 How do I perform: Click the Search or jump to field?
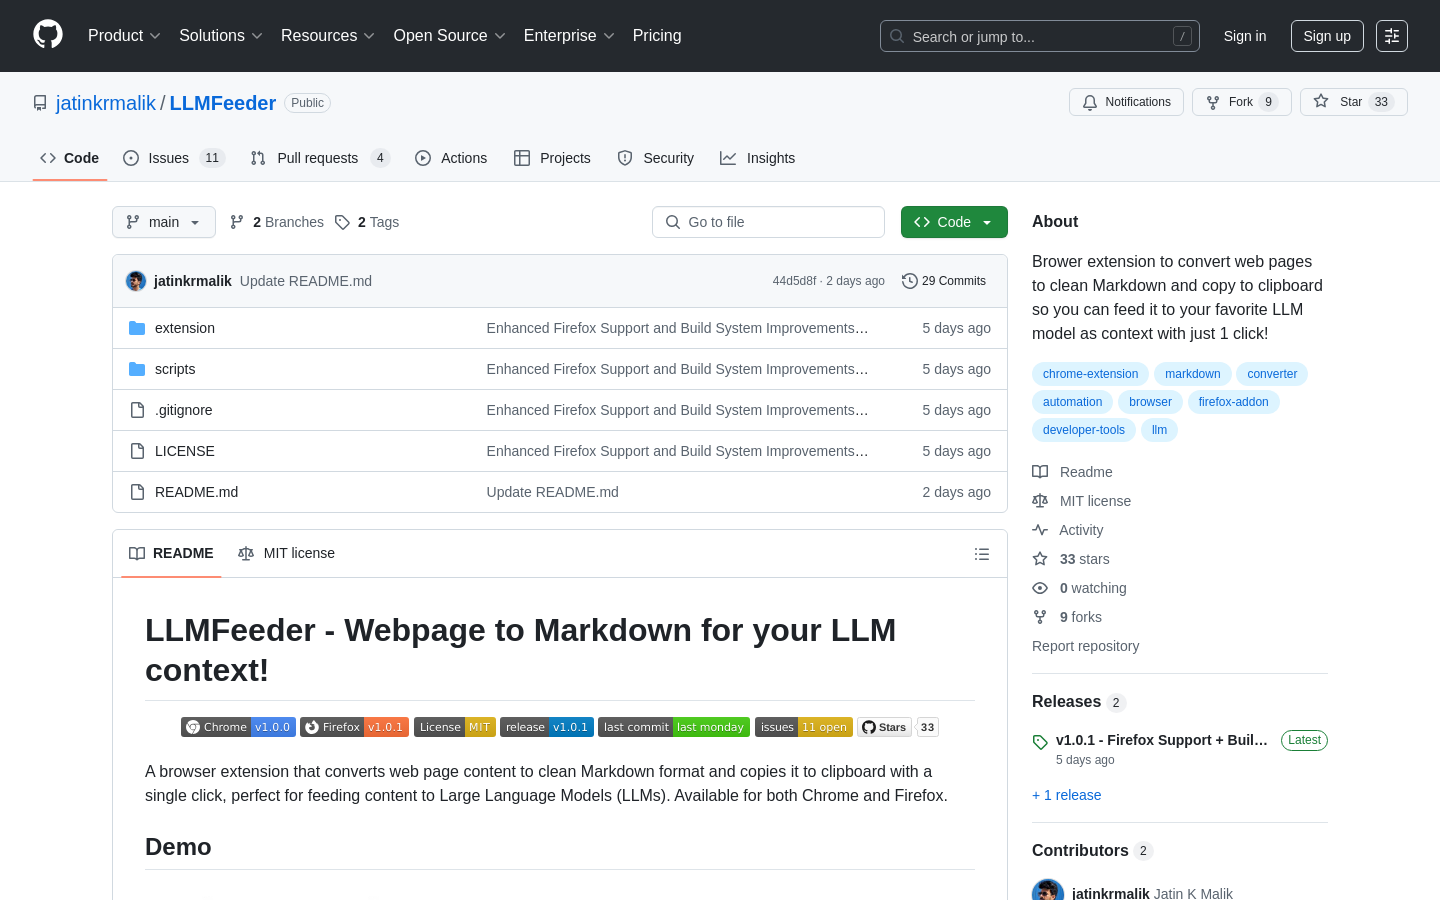(1040, 36)
